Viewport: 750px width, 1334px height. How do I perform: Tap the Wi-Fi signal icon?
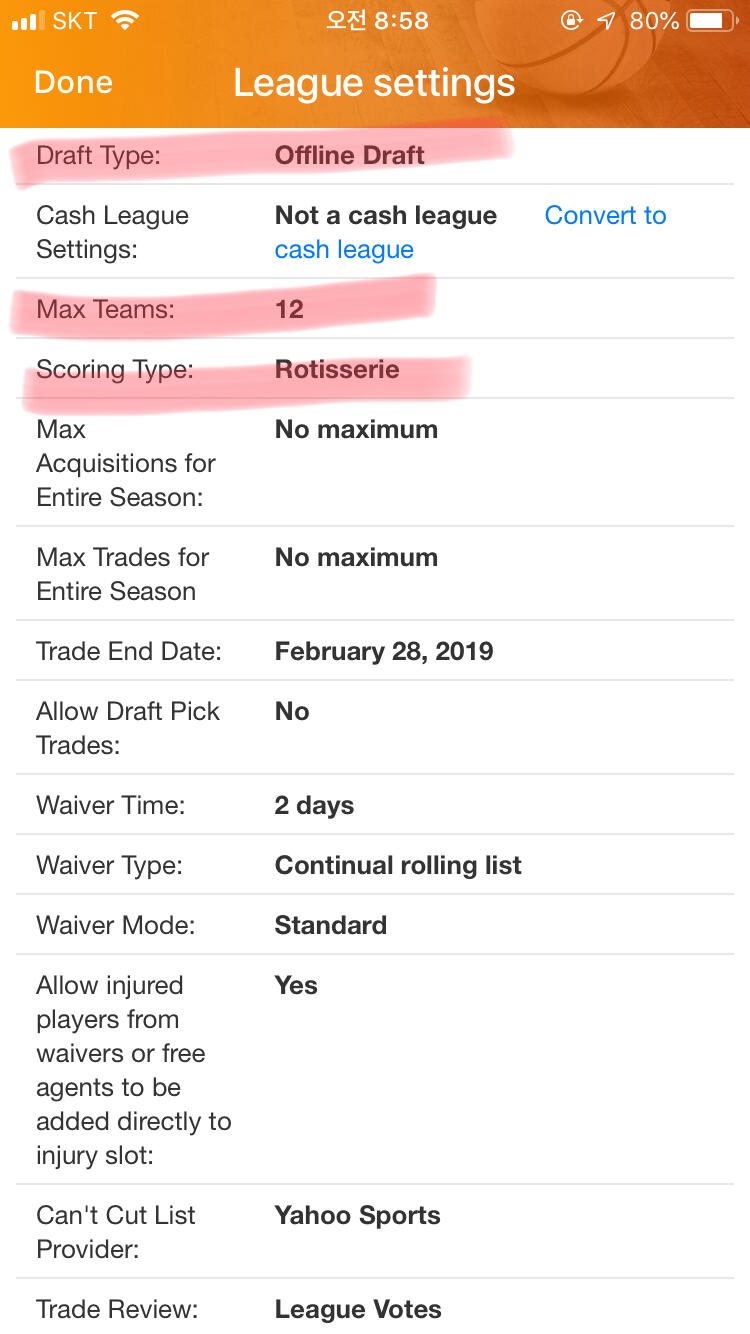[125, 21]
